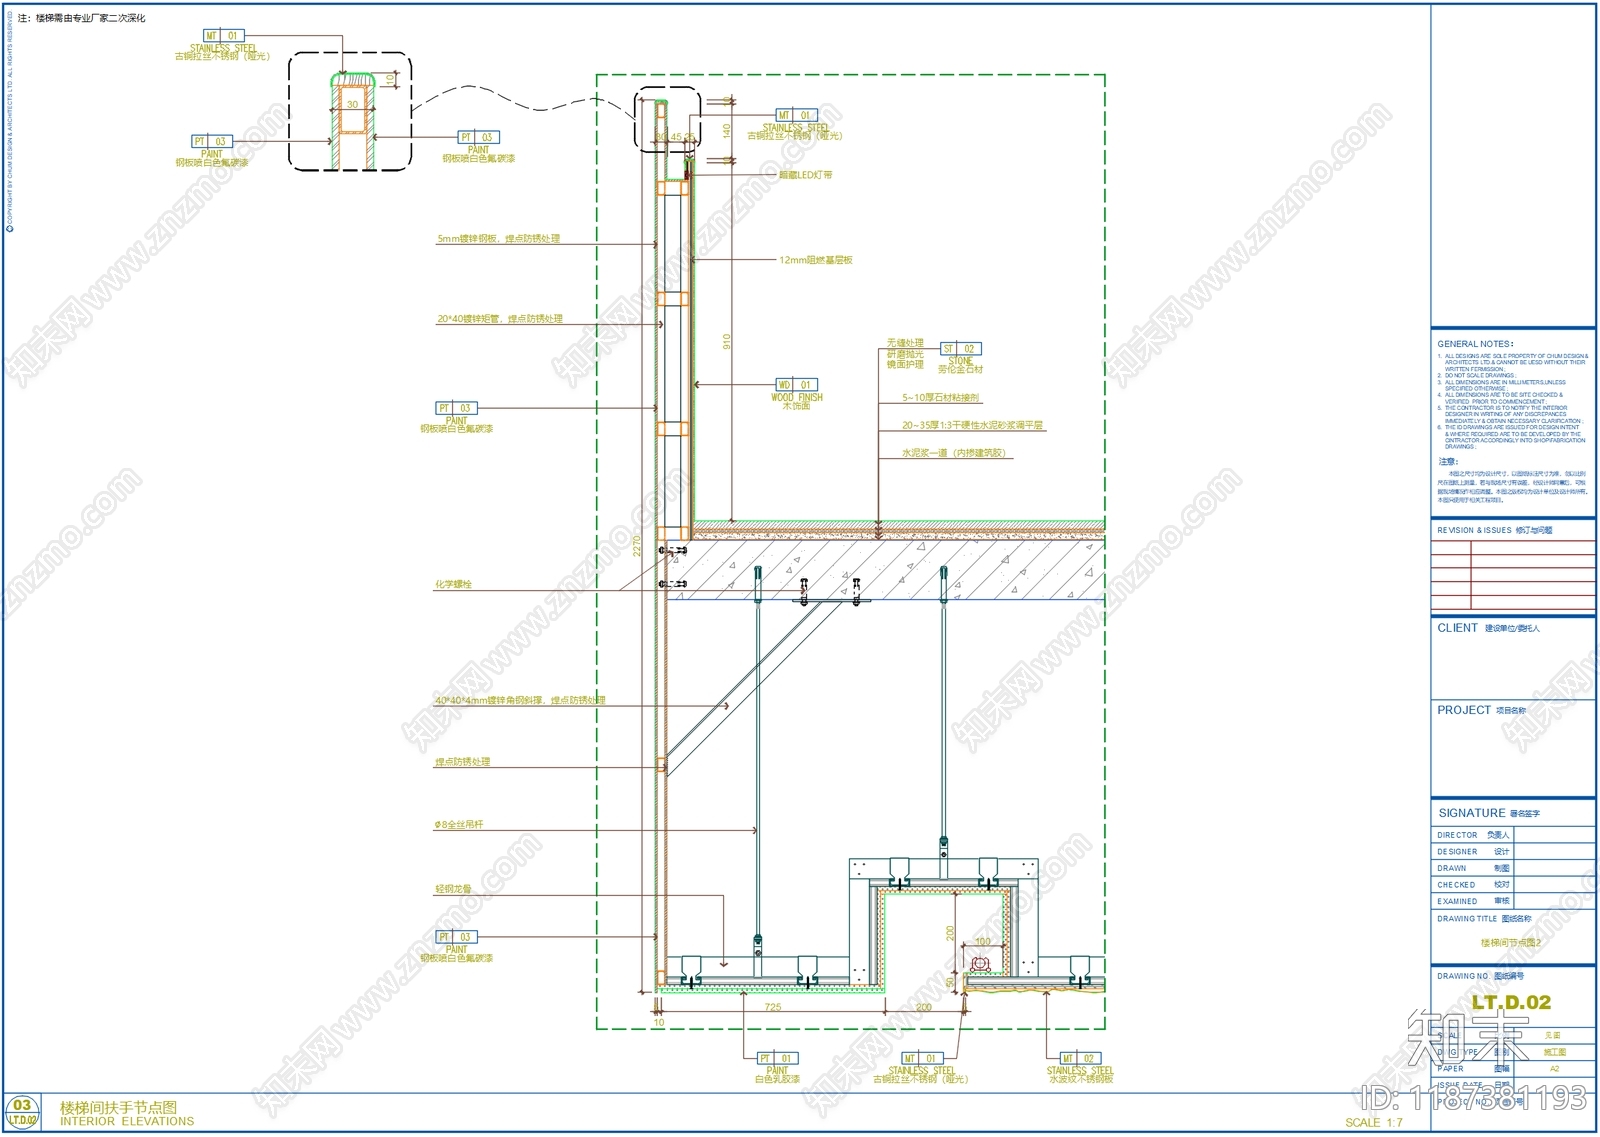Click the 'DRAWN' row label
This screenshot has height=1137, width=1600.
[1452, 869]
